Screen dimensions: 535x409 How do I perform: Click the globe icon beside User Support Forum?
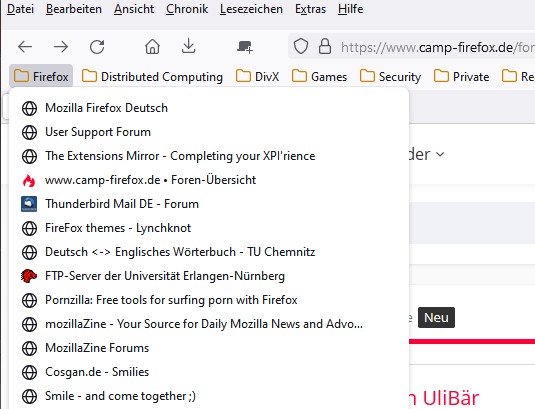tap(29, 132)
